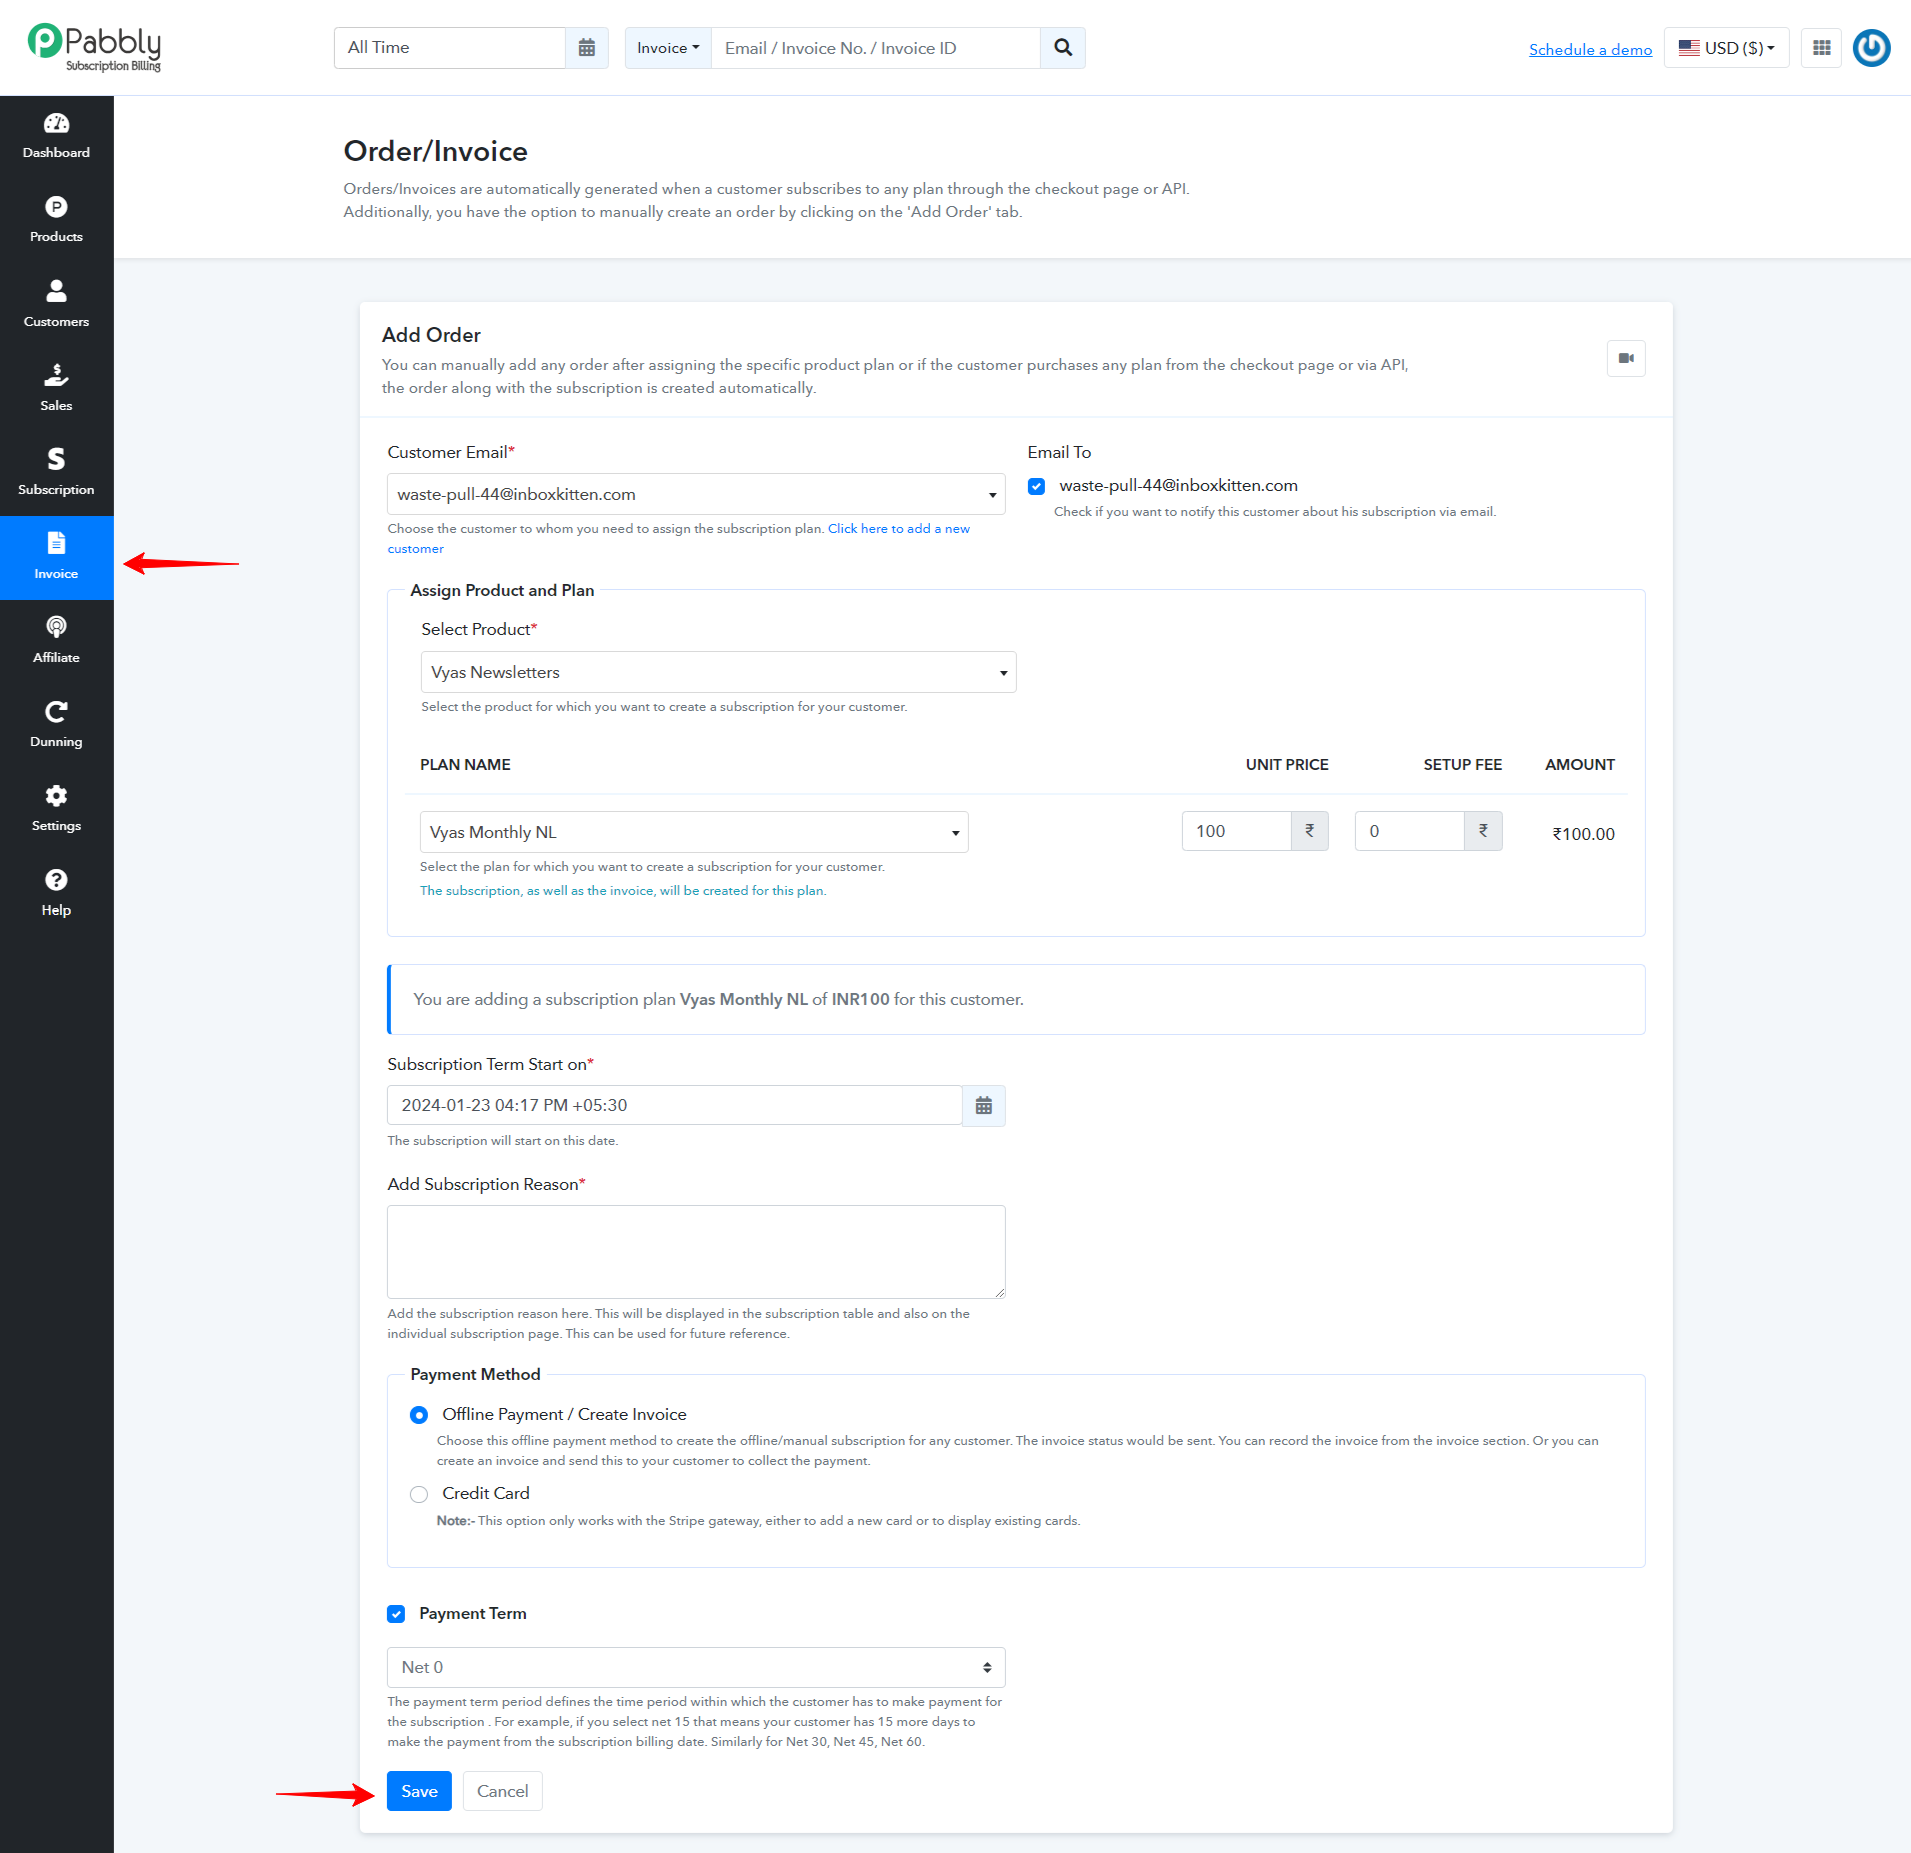Screen dimensions: 1911x1853
Task: Edit the Unit Price field showing 100
Action: 1236,831
